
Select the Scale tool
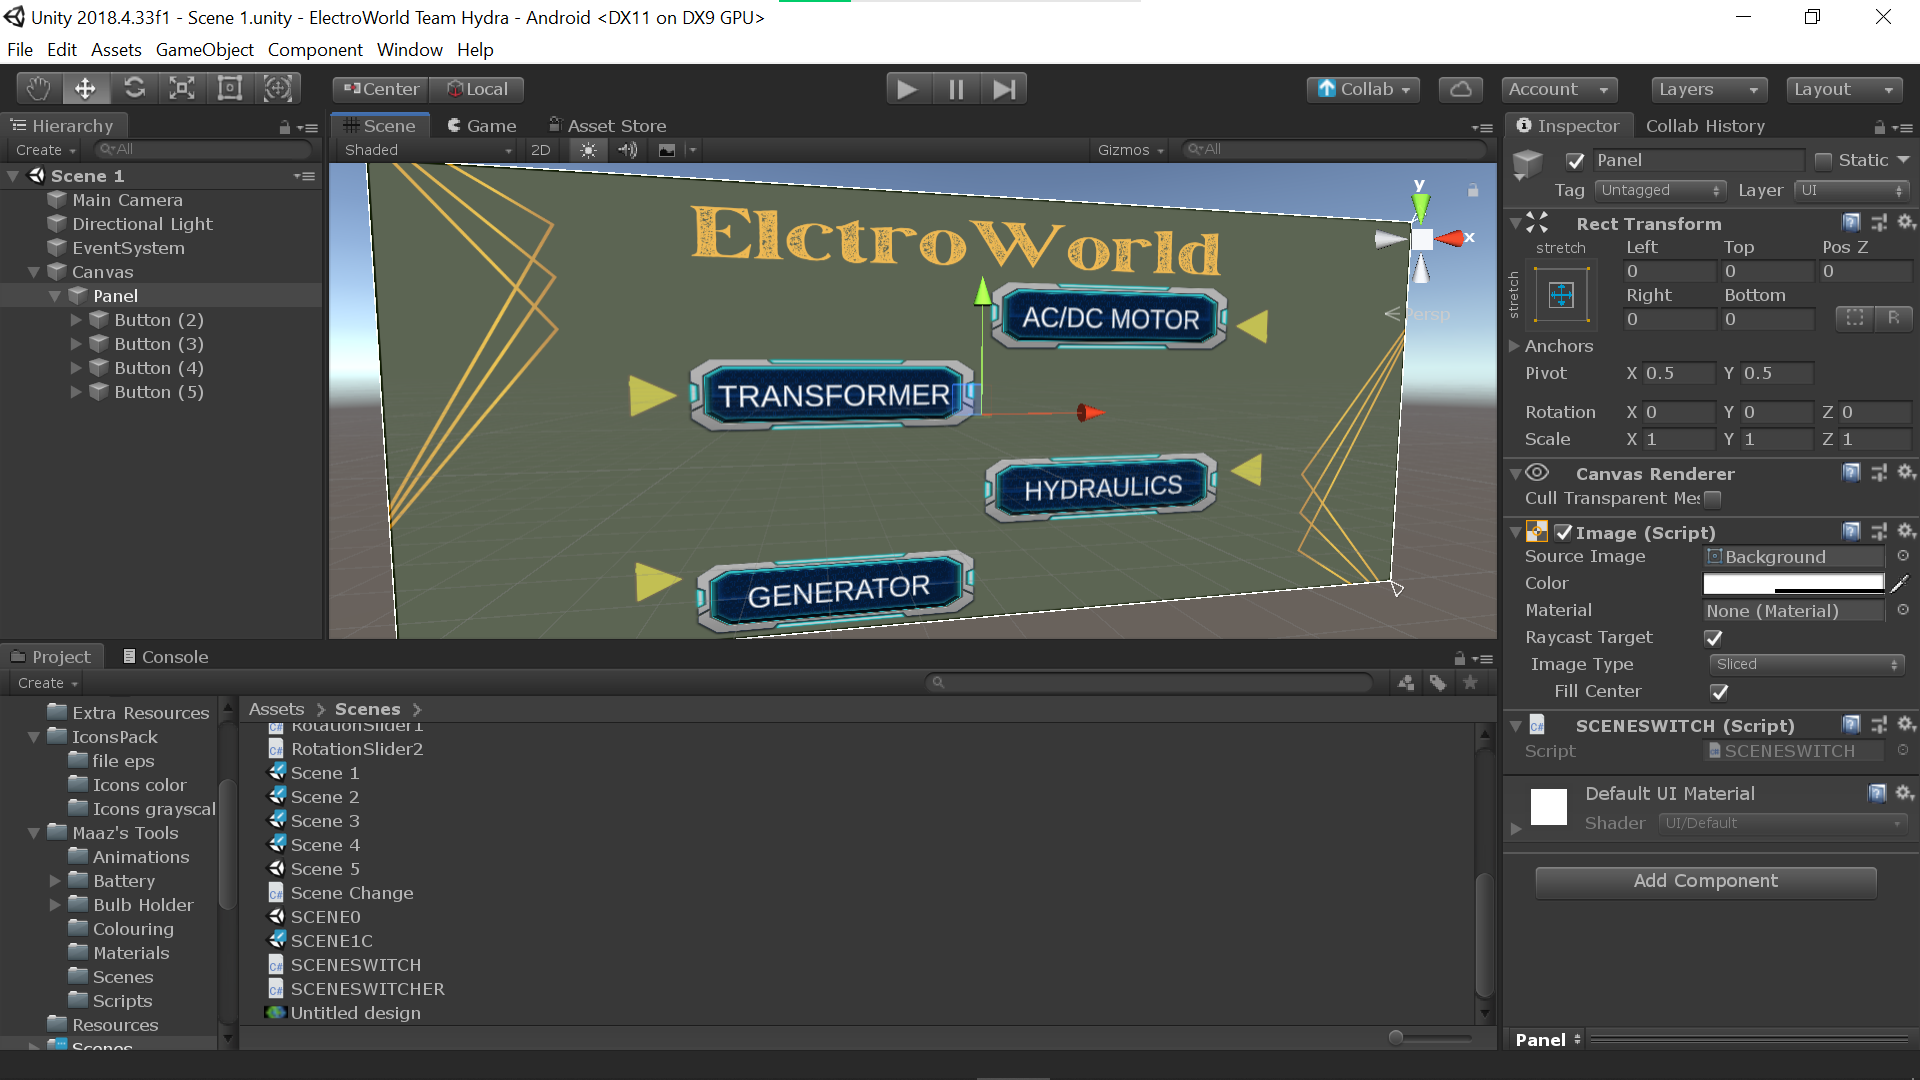[x=182, y=89]
